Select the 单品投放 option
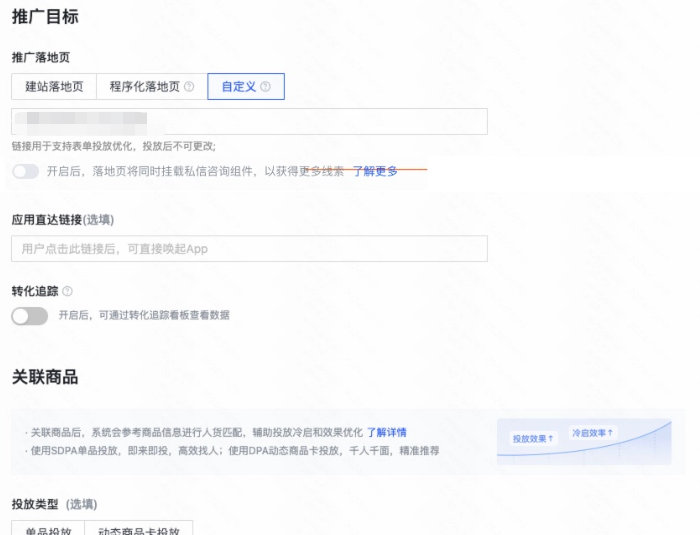 click(x=48, y=529)
